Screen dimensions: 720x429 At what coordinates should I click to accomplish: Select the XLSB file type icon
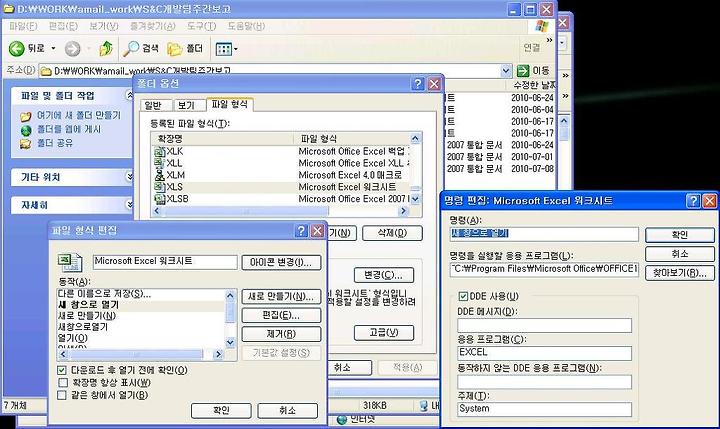point(159,199)
